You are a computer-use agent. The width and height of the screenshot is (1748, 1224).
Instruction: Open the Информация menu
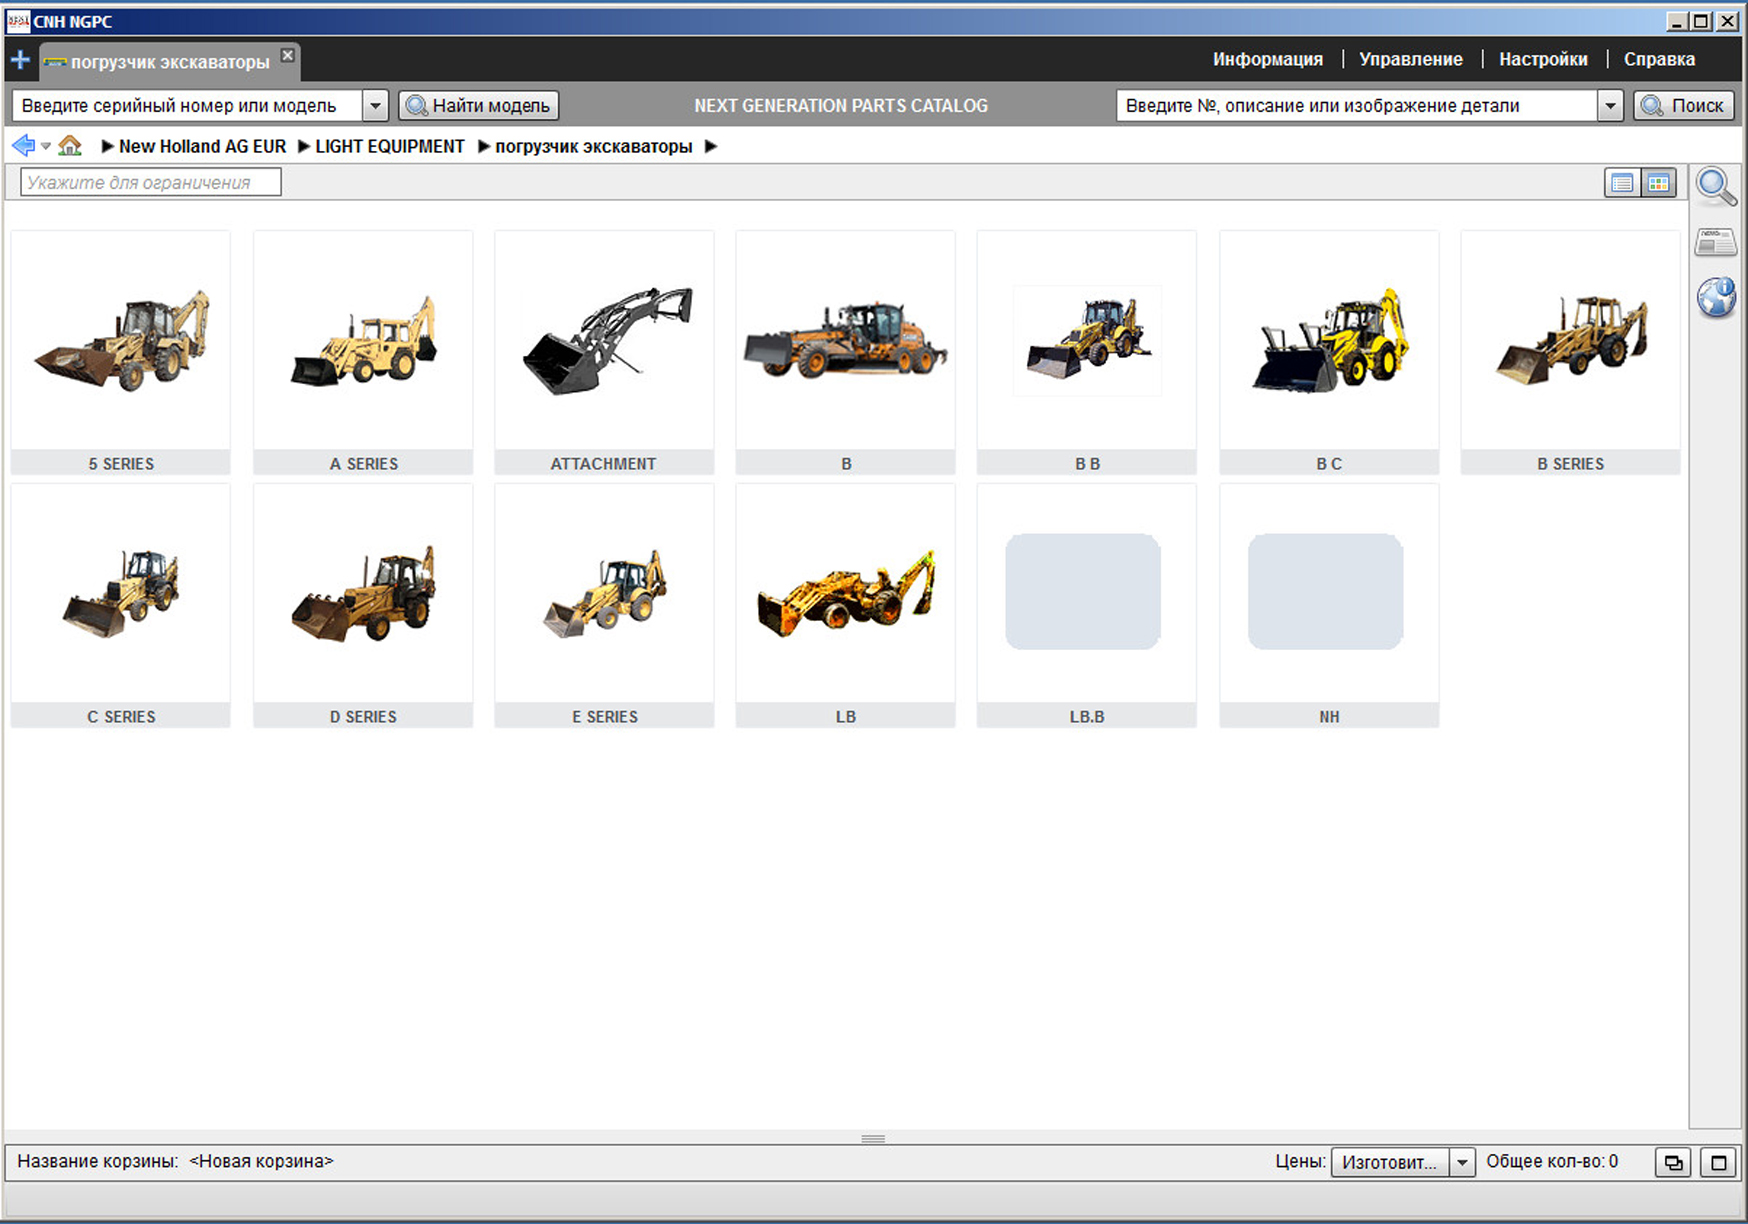click(x=1267, y=59)
